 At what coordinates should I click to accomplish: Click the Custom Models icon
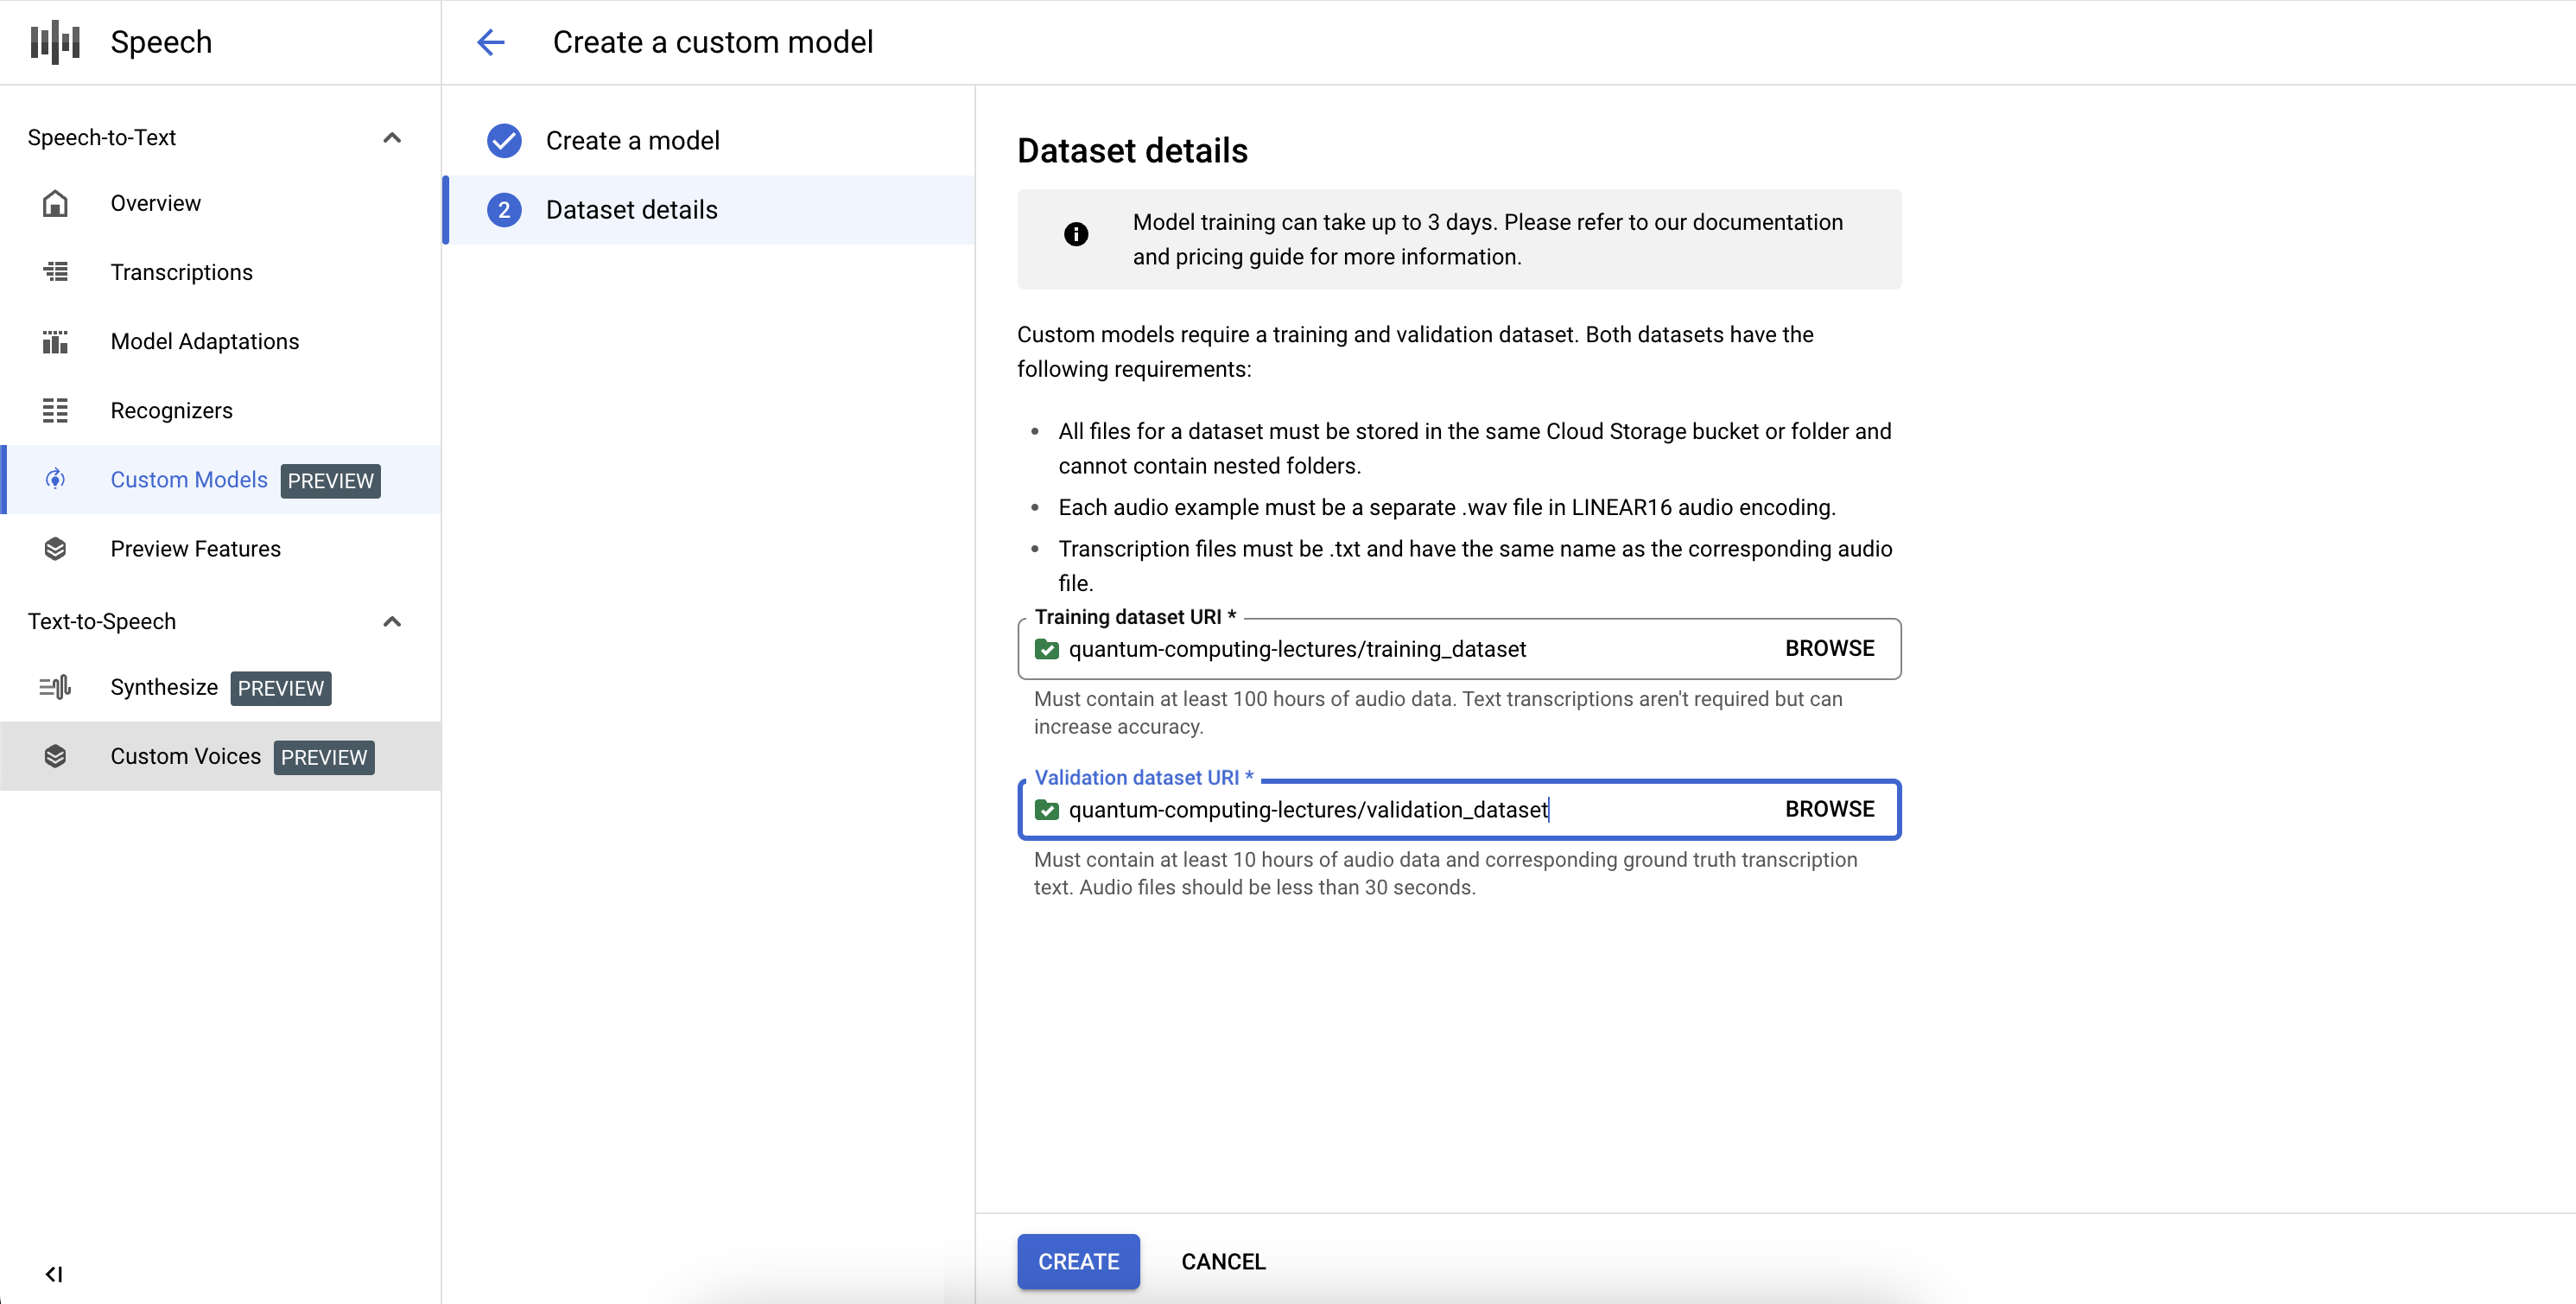click(x=56, y=479)
